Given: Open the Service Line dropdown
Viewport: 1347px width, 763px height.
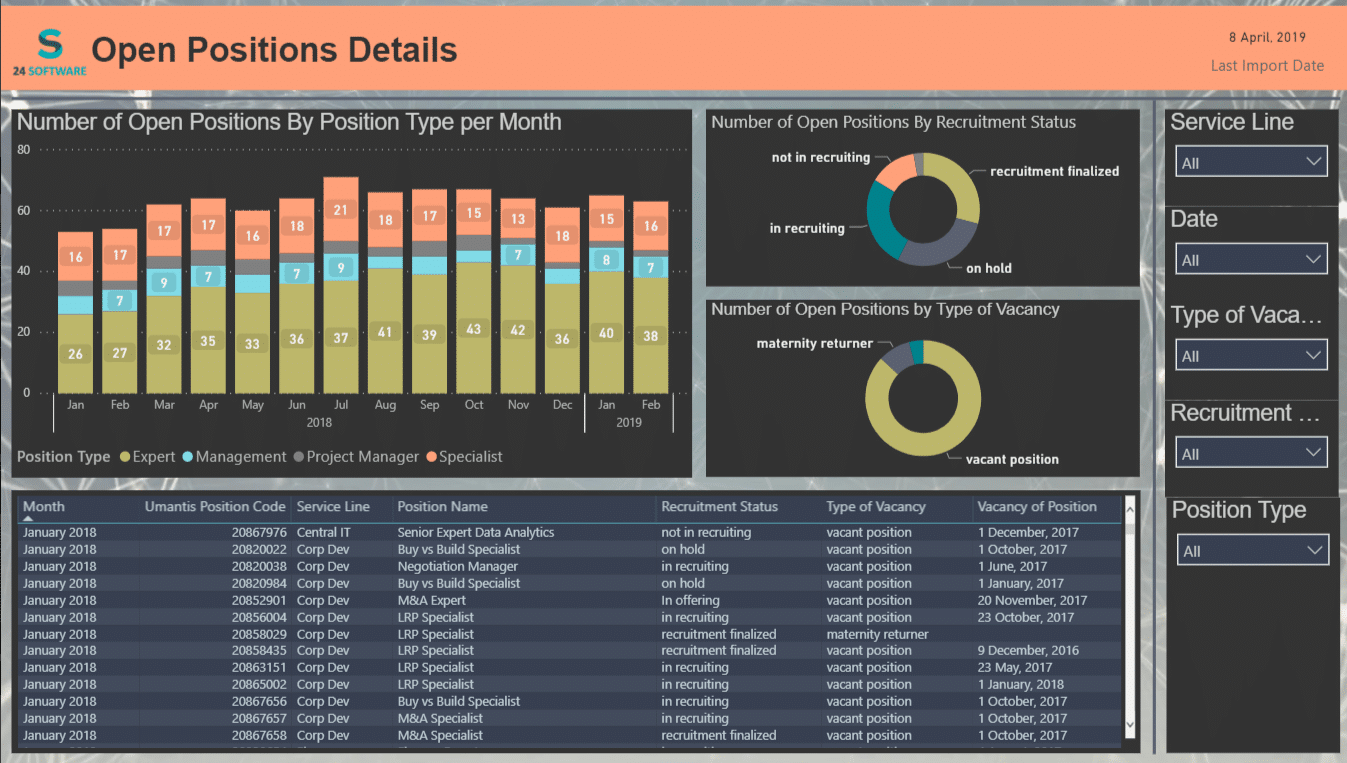Looking at the screenshot, I should tap(1251, 162).
